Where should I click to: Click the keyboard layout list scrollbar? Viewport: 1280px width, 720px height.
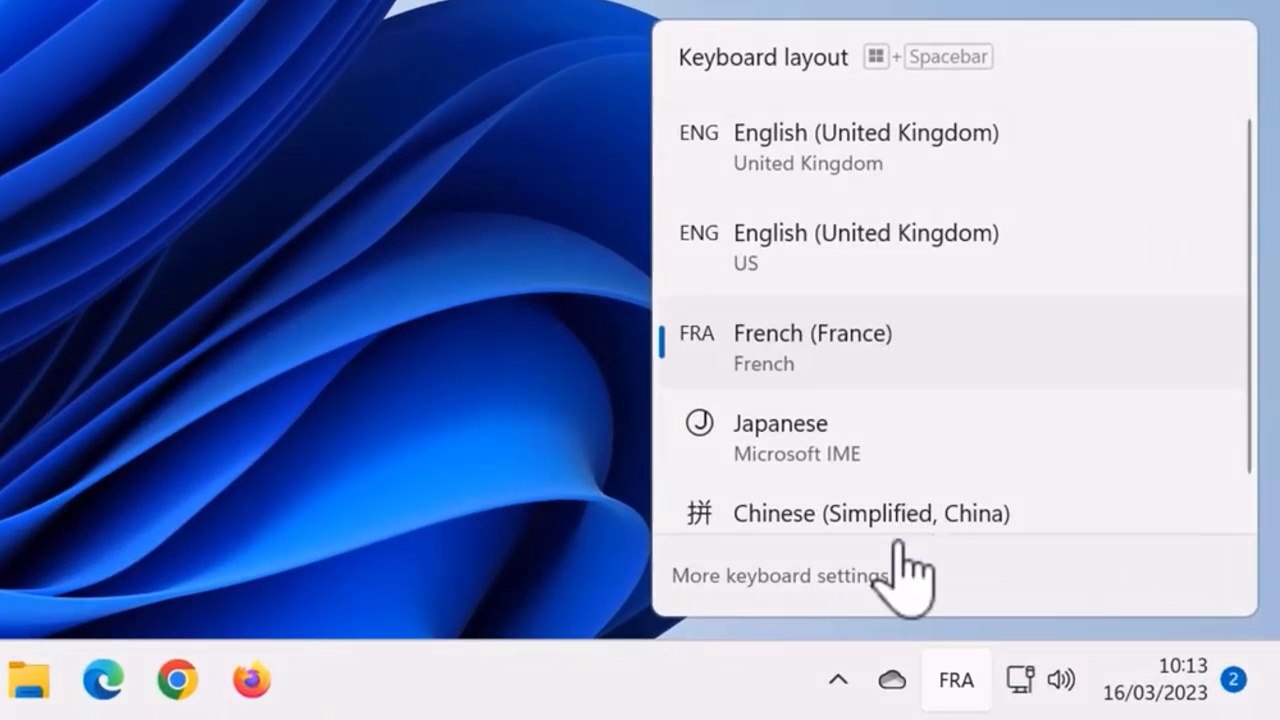pyautogui.click(x=1250, y=297)
